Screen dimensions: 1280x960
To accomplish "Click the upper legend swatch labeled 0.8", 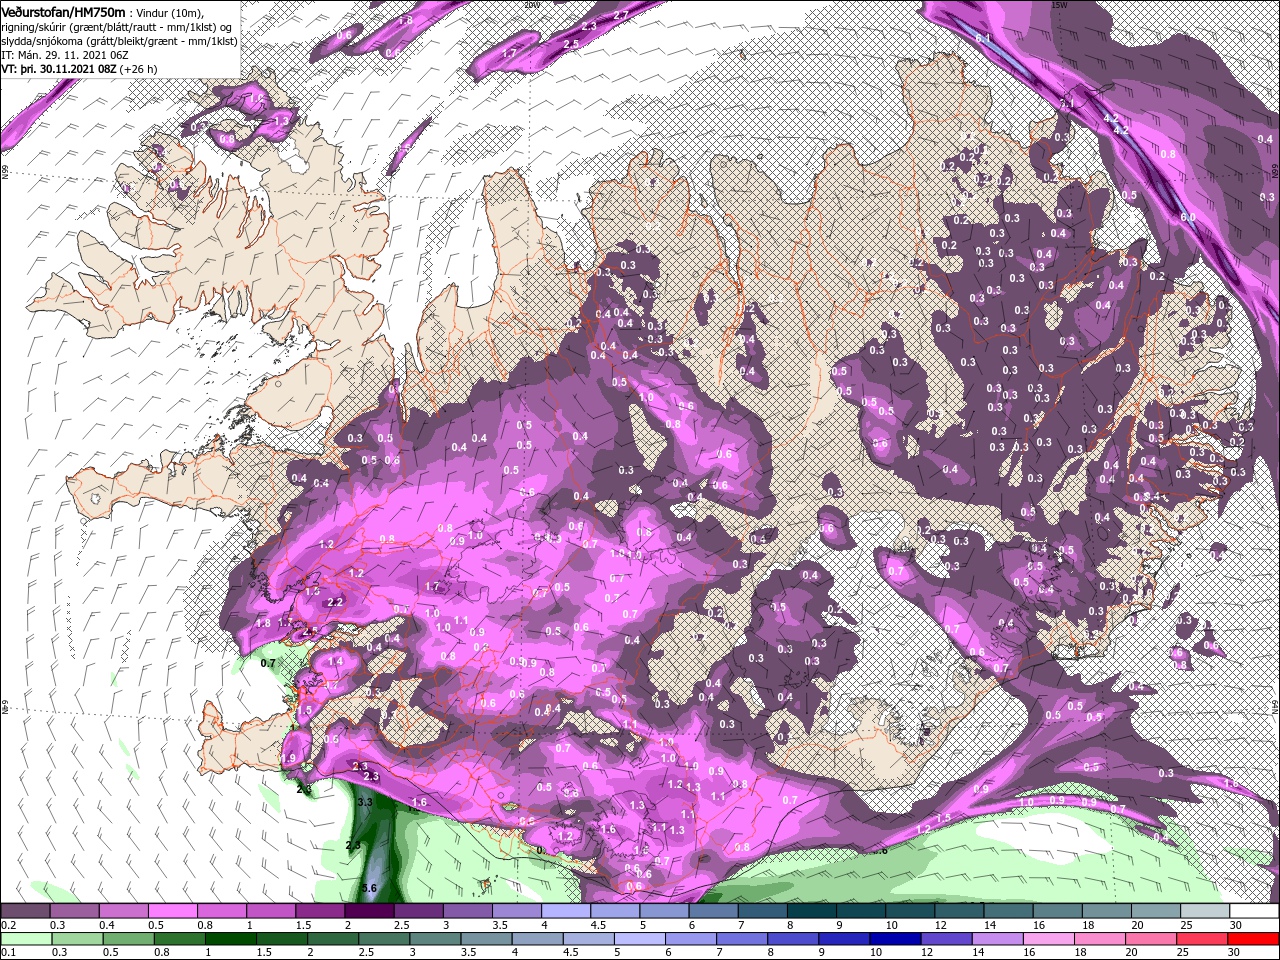I will [221, 911].
